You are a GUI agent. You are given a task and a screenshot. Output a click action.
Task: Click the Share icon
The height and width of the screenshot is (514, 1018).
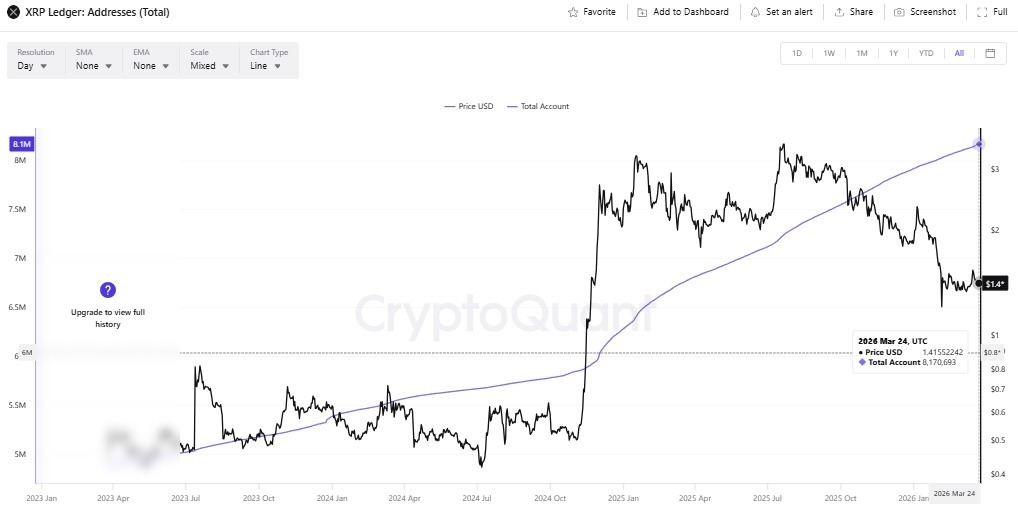click(x=838, y=12)
